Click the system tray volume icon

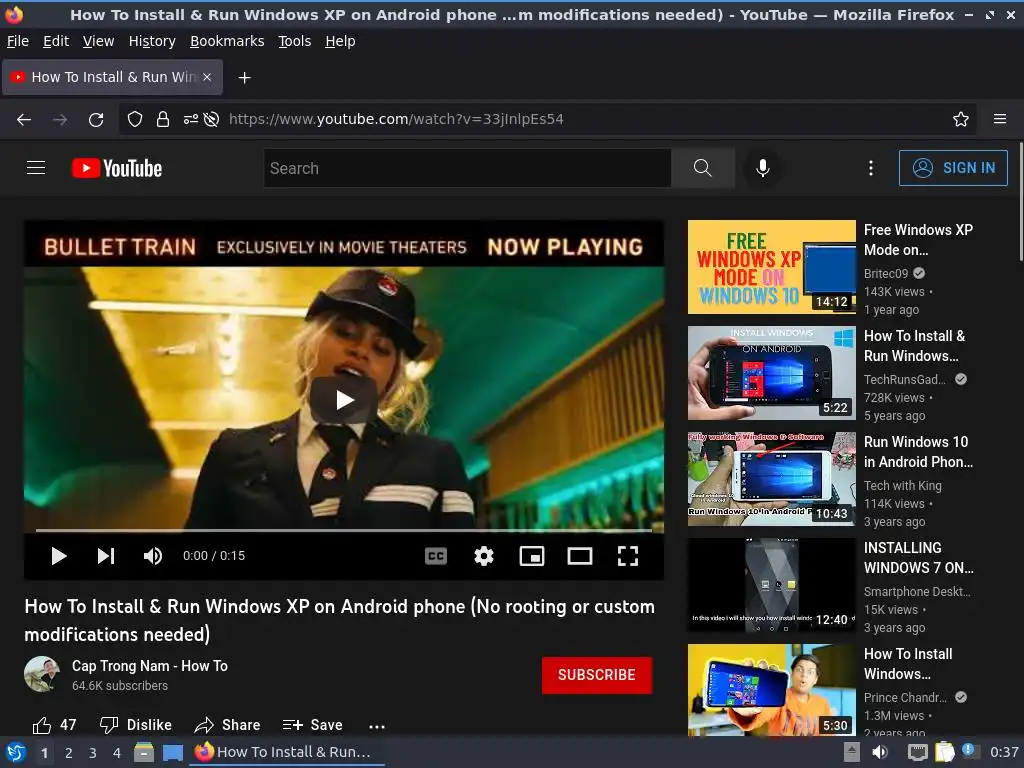pos(880,752)
